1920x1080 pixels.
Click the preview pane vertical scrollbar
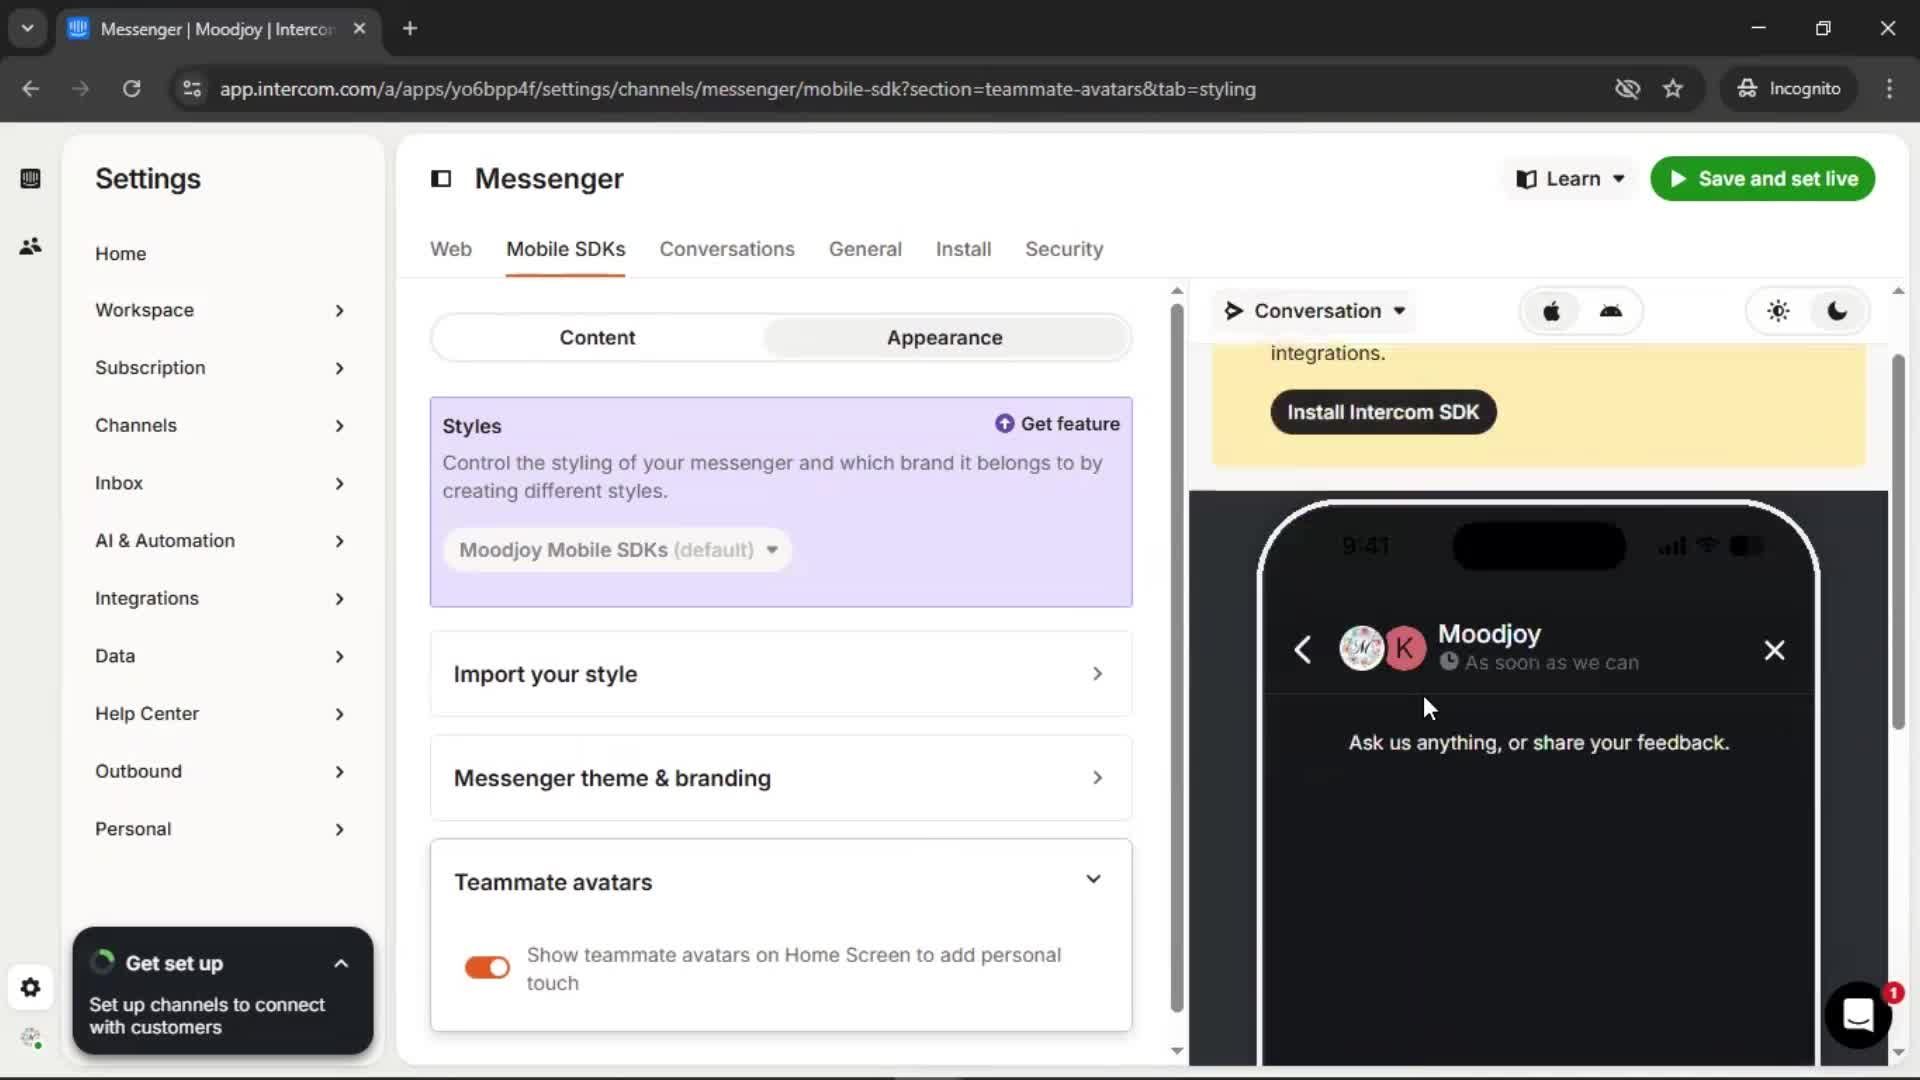tap(1897, 540)
